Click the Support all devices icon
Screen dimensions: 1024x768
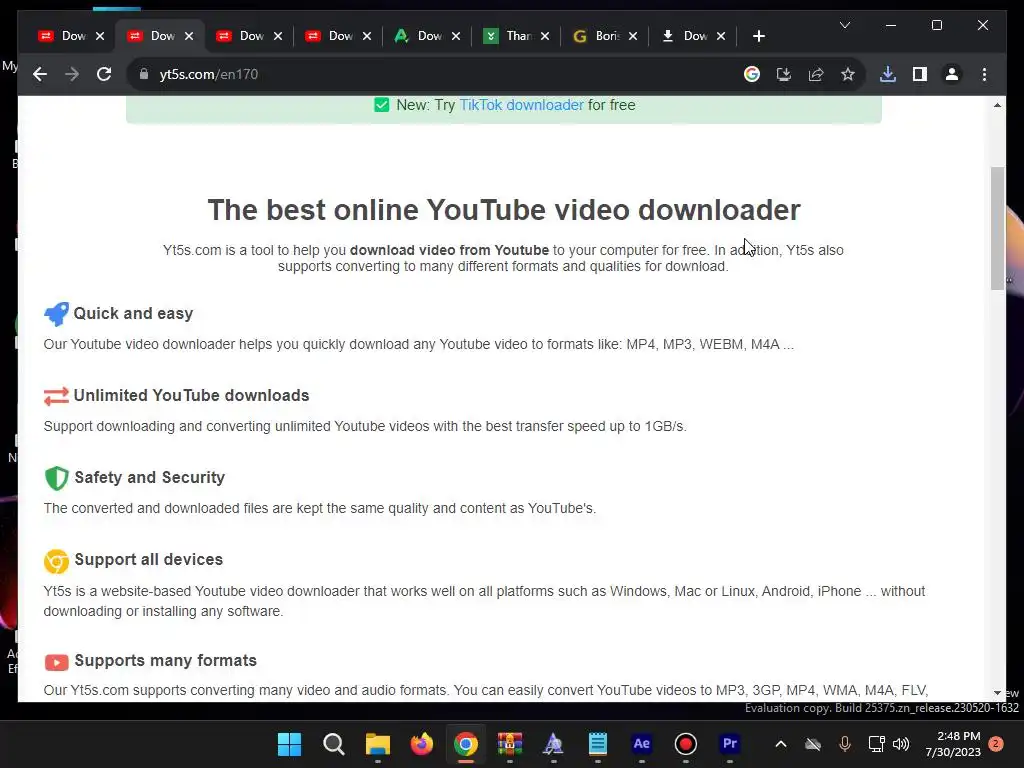click(56, 561)
